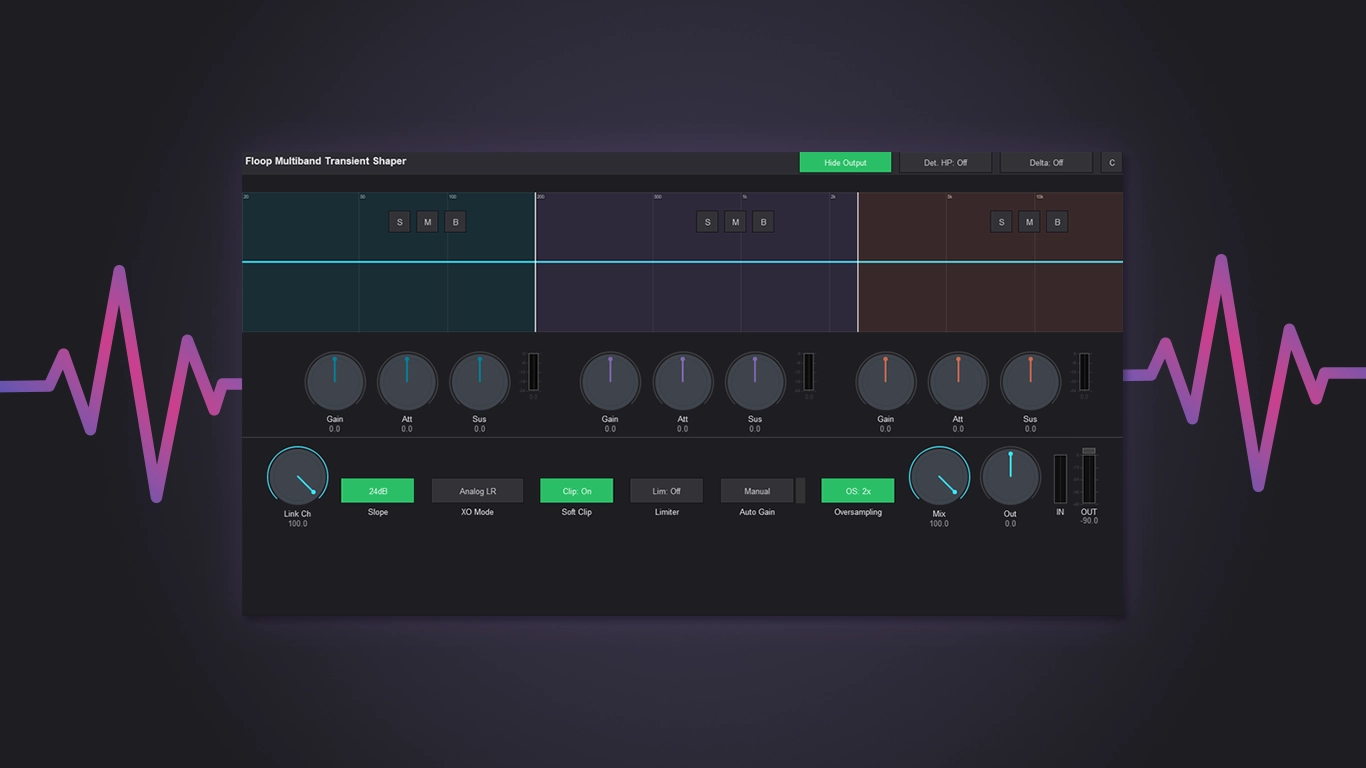Click the low band gain reduction meter
Viewport: 1366px width, 768px height.
[x=533, y=372]
